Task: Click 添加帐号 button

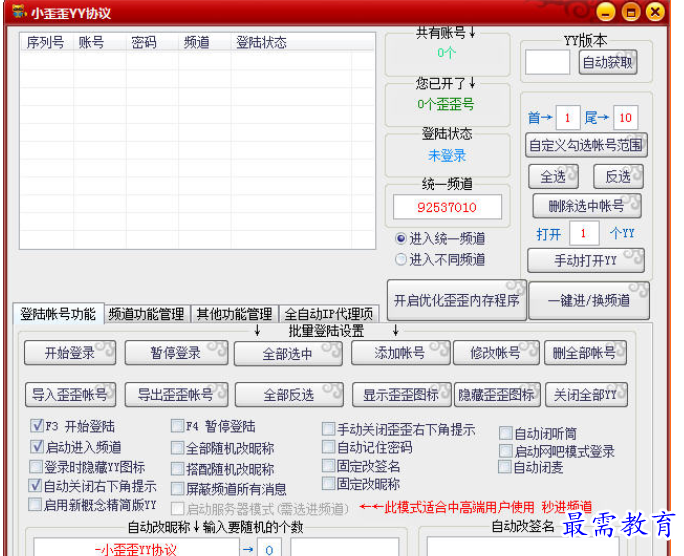Action: tap(400, 353)
